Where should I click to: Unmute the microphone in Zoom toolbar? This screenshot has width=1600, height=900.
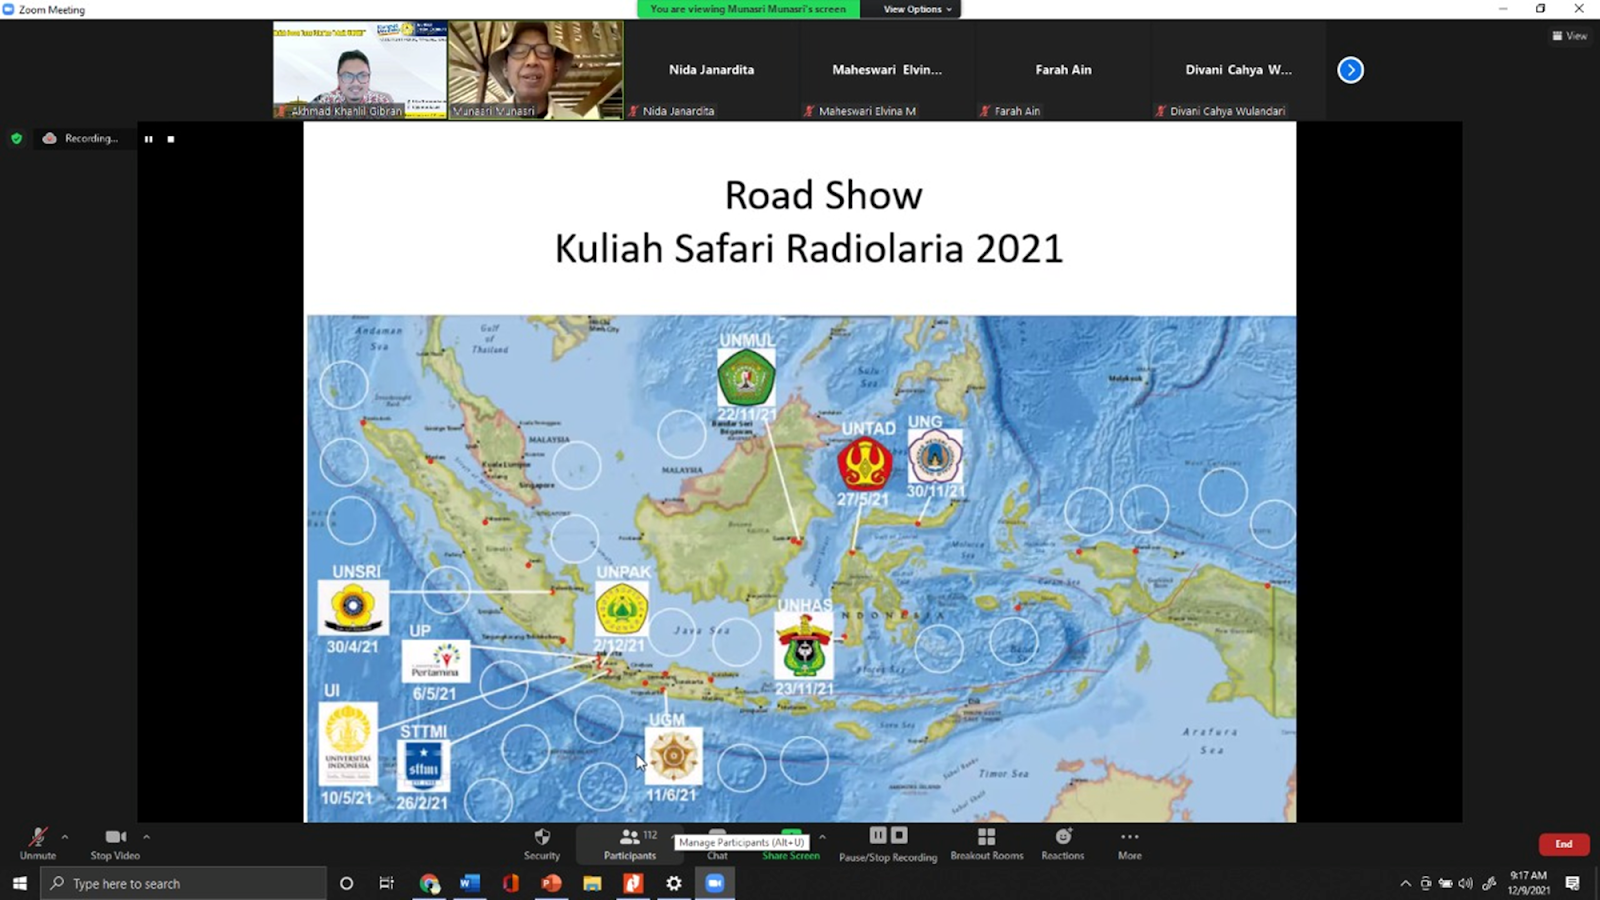[x=37, y=843]
